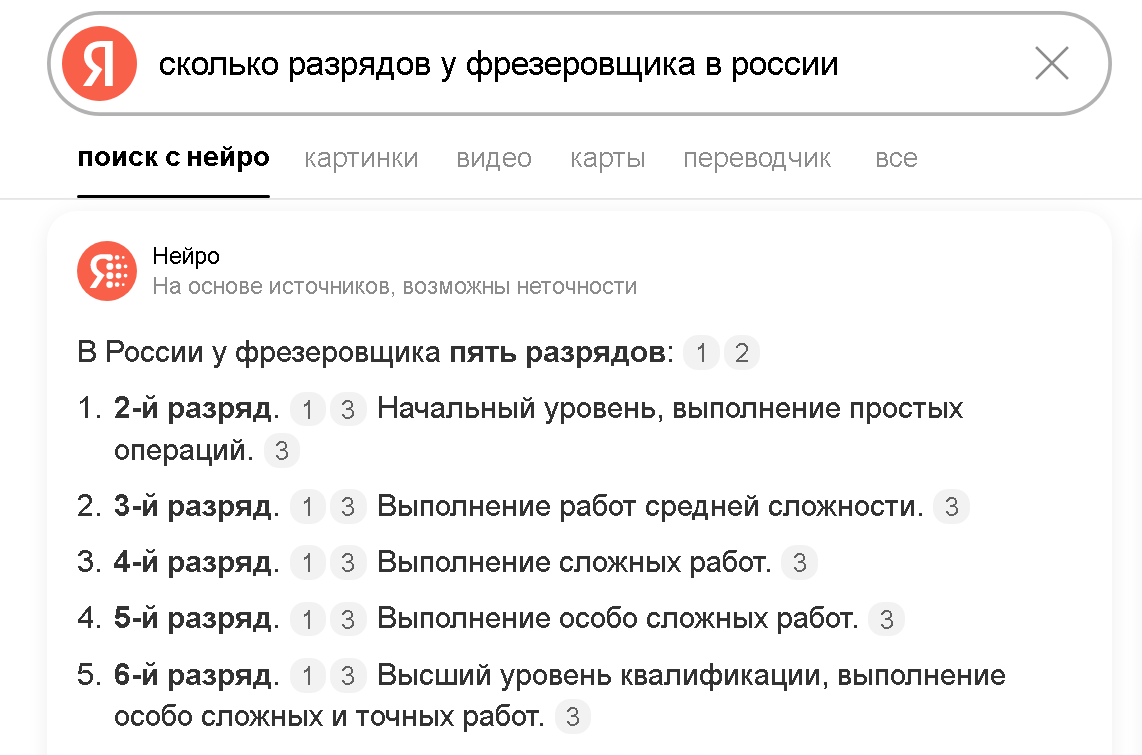Viewport: 1142px width, 755px height.
Task: Open source 1 next to 5-й разряд
Action: click(x=308, y=620)
